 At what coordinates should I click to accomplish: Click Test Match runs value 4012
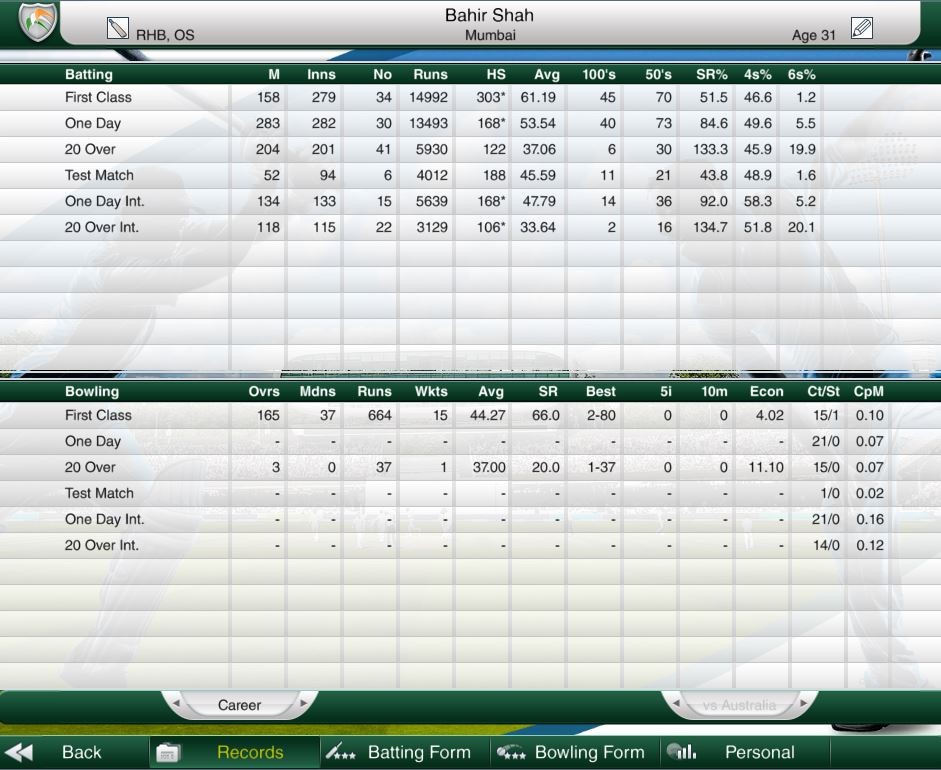click(x=431, y=175)
